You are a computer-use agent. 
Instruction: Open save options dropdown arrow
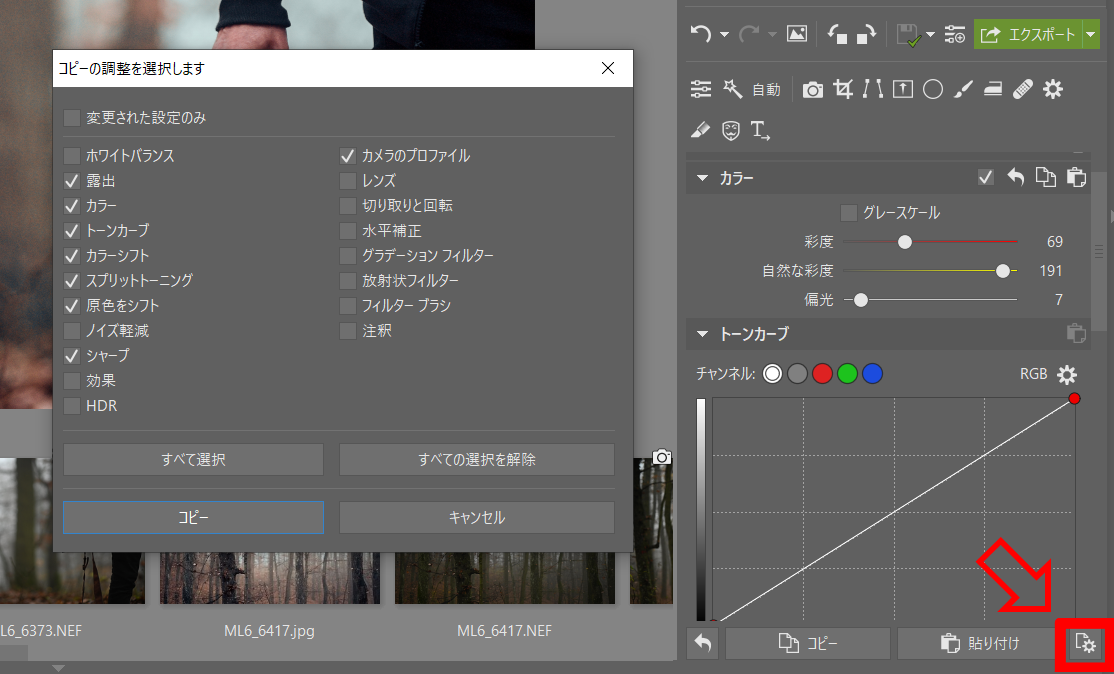click(x=931, y=35)
